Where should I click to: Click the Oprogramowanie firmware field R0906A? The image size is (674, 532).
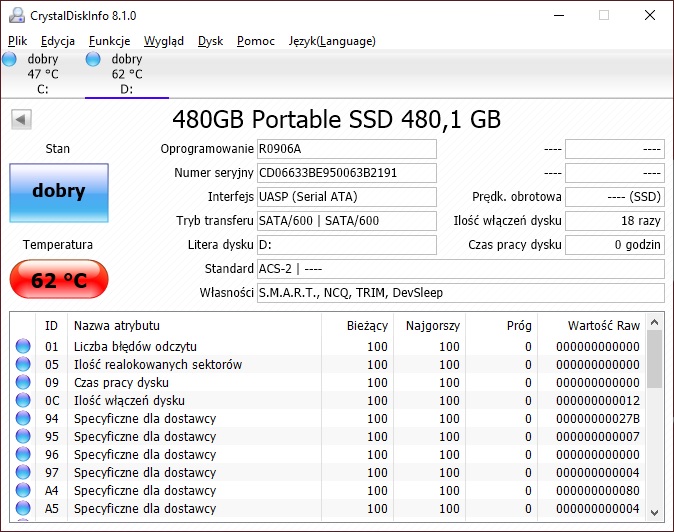346,149
